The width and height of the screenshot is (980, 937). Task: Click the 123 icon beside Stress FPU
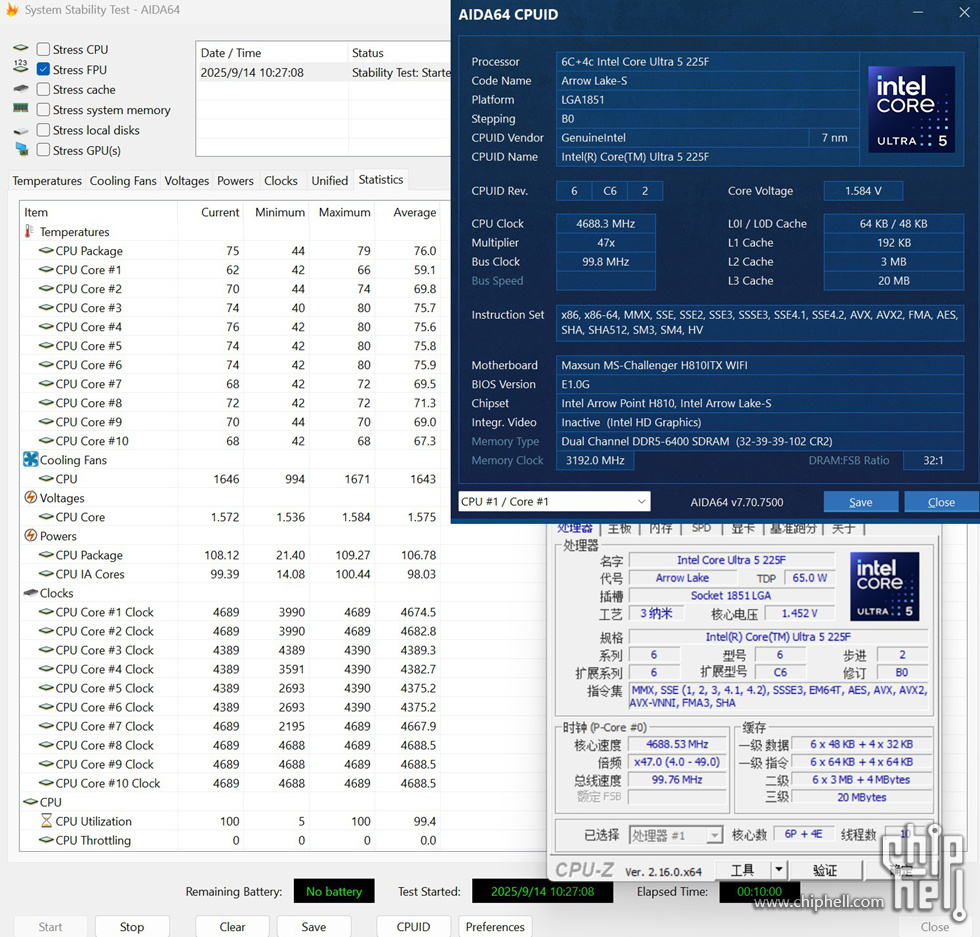click(21, 68)
